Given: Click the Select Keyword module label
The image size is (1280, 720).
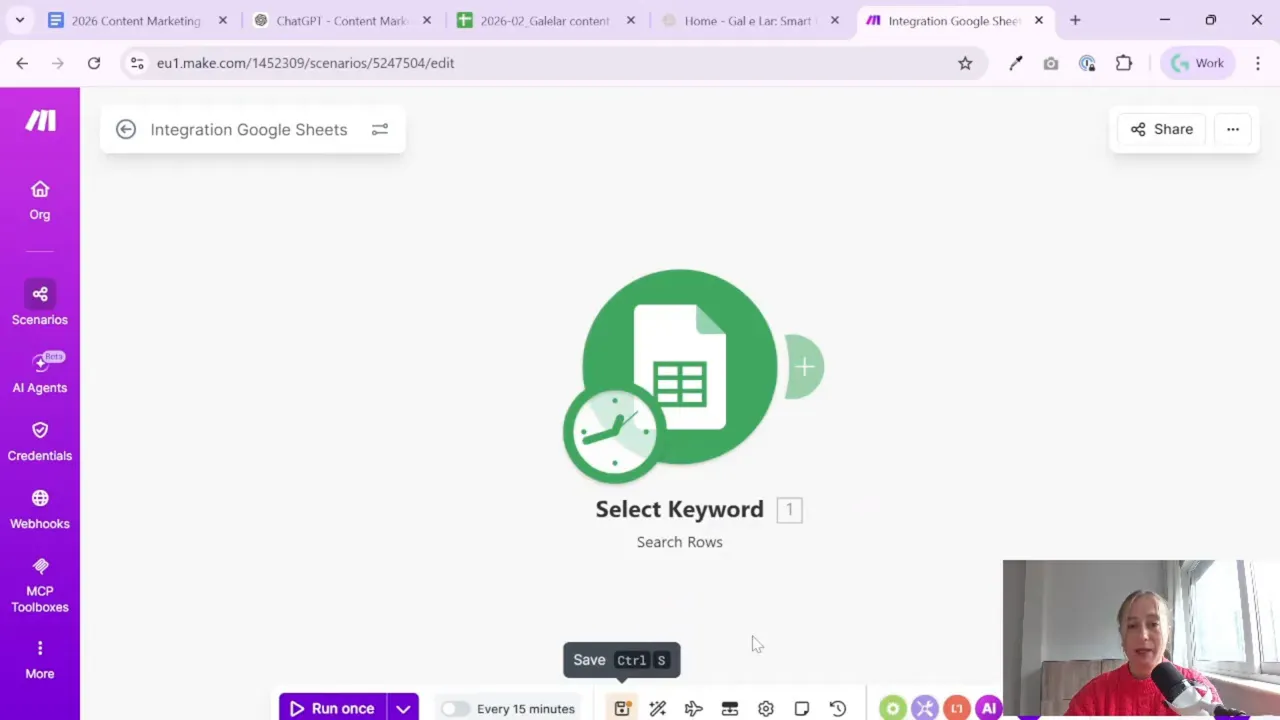Looking at the screenshot, I should [x=680, y=509].
